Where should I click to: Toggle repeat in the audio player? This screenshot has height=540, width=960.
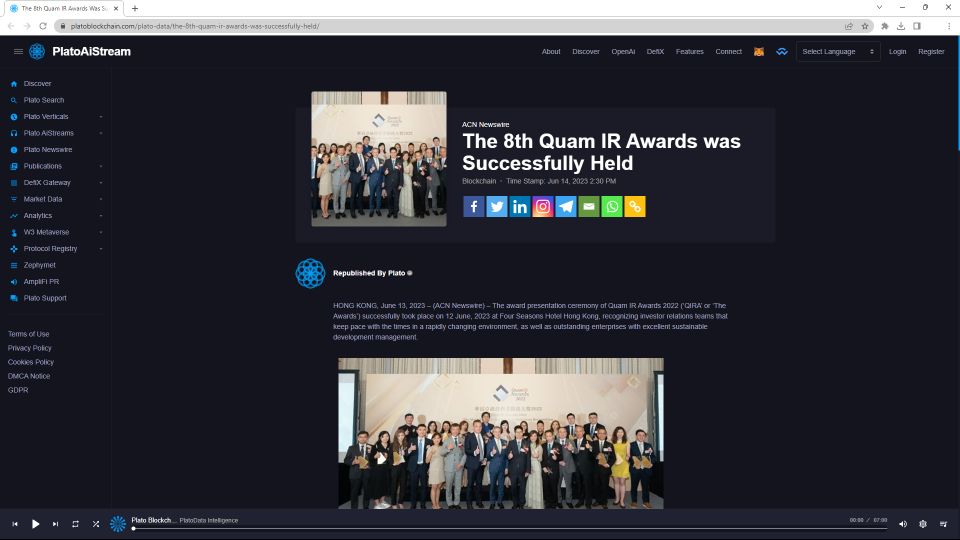pyautogui.click(x=75, y=524)
